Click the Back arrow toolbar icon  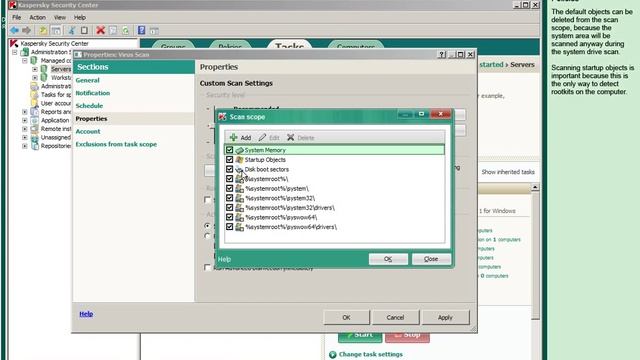click(15, 31)
